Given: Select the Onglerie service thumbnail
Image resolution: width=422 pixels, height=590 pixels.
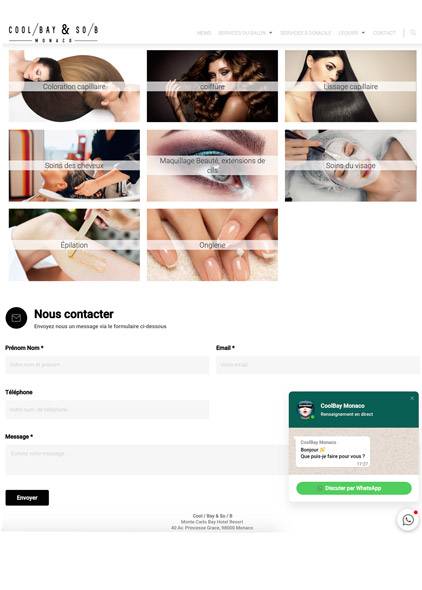Looking at the screenshot, I should 212,245.
